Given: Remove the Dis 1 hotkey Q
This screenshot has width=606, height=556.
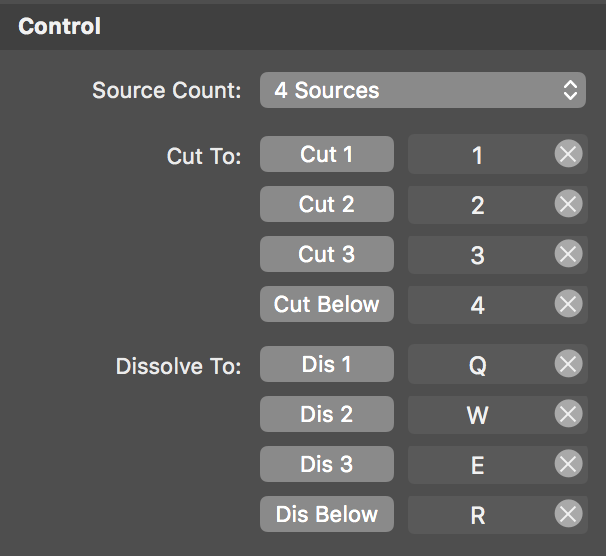Looking at the screenshot, I should coord(568,364).
